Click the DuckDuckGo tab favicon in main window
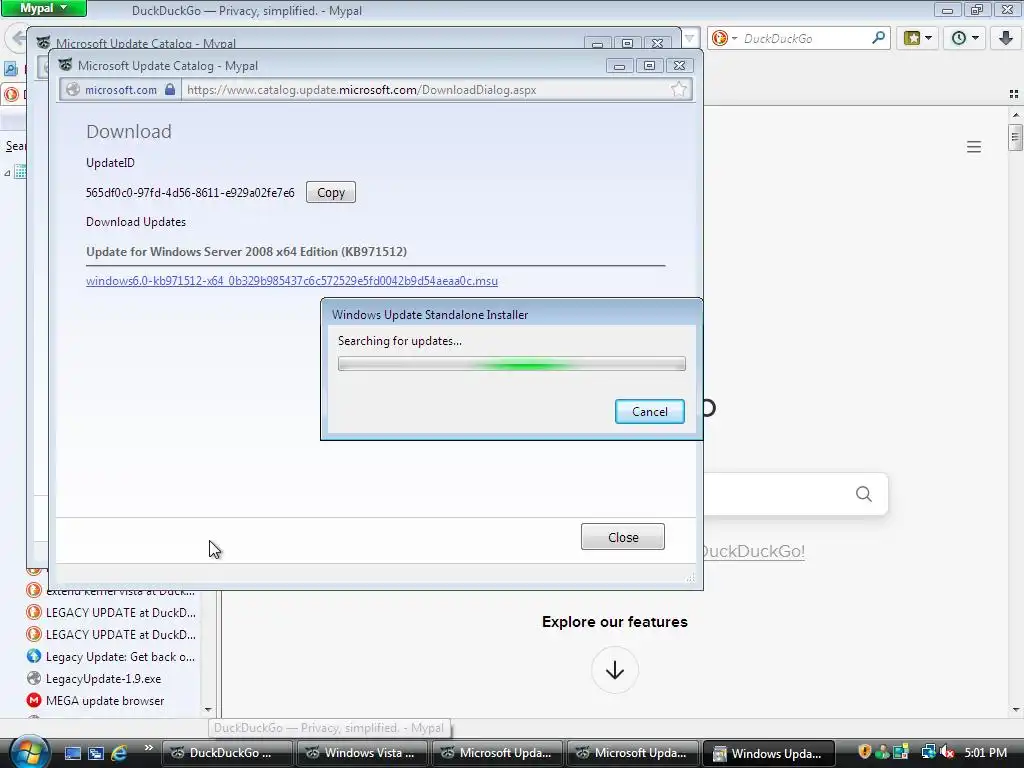This screenshot has height=768, width=1024. 10,94
